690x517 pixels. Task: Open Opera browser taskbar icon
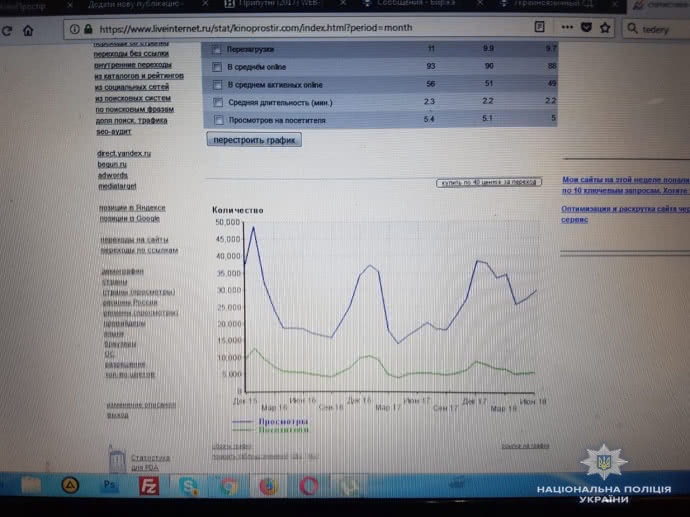click(x=309, y=487)
